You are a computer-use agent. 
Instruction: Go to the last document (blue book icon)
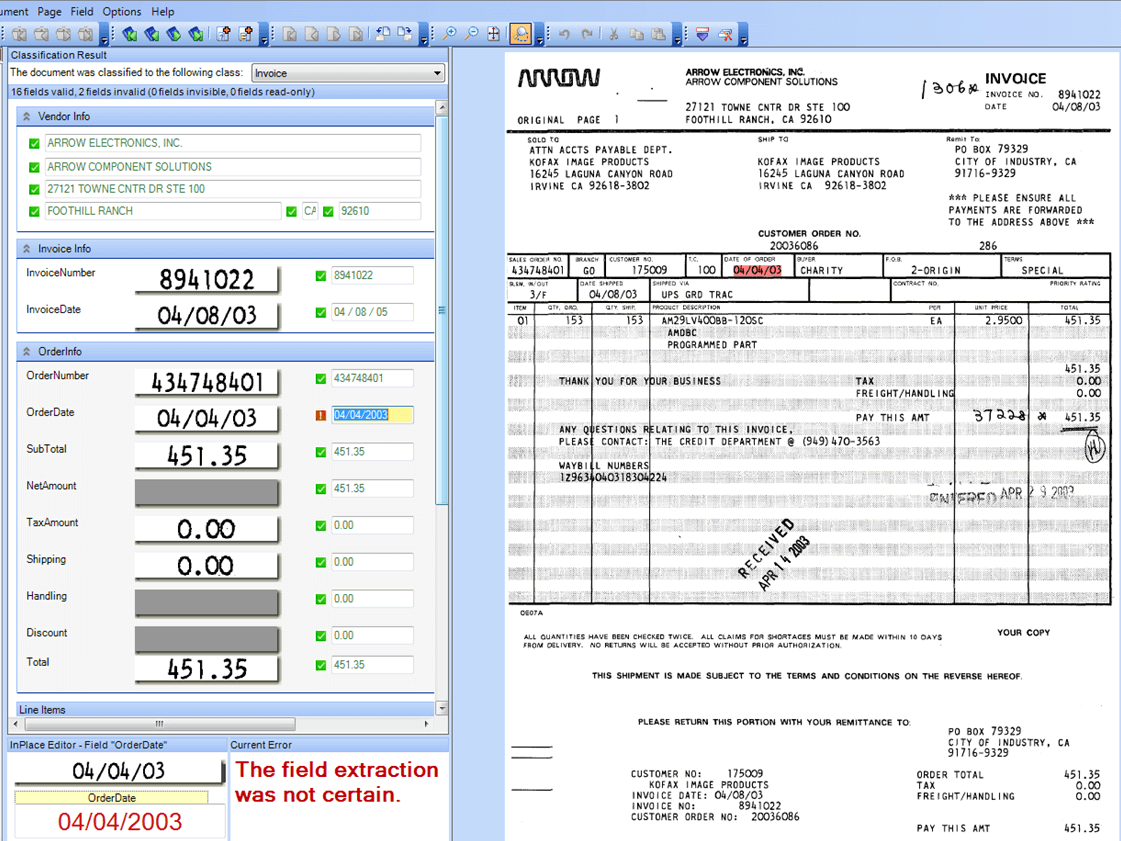click(196, 34)
